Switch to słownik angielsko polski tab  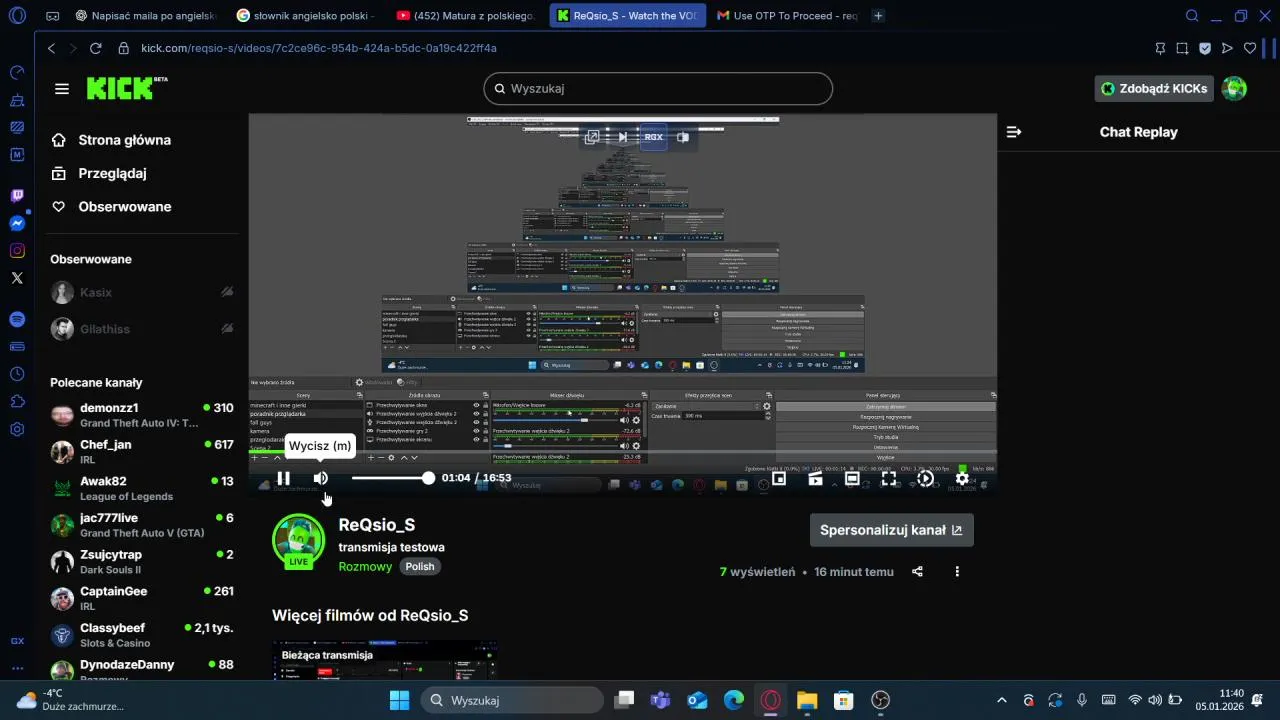tap(305, 16)
